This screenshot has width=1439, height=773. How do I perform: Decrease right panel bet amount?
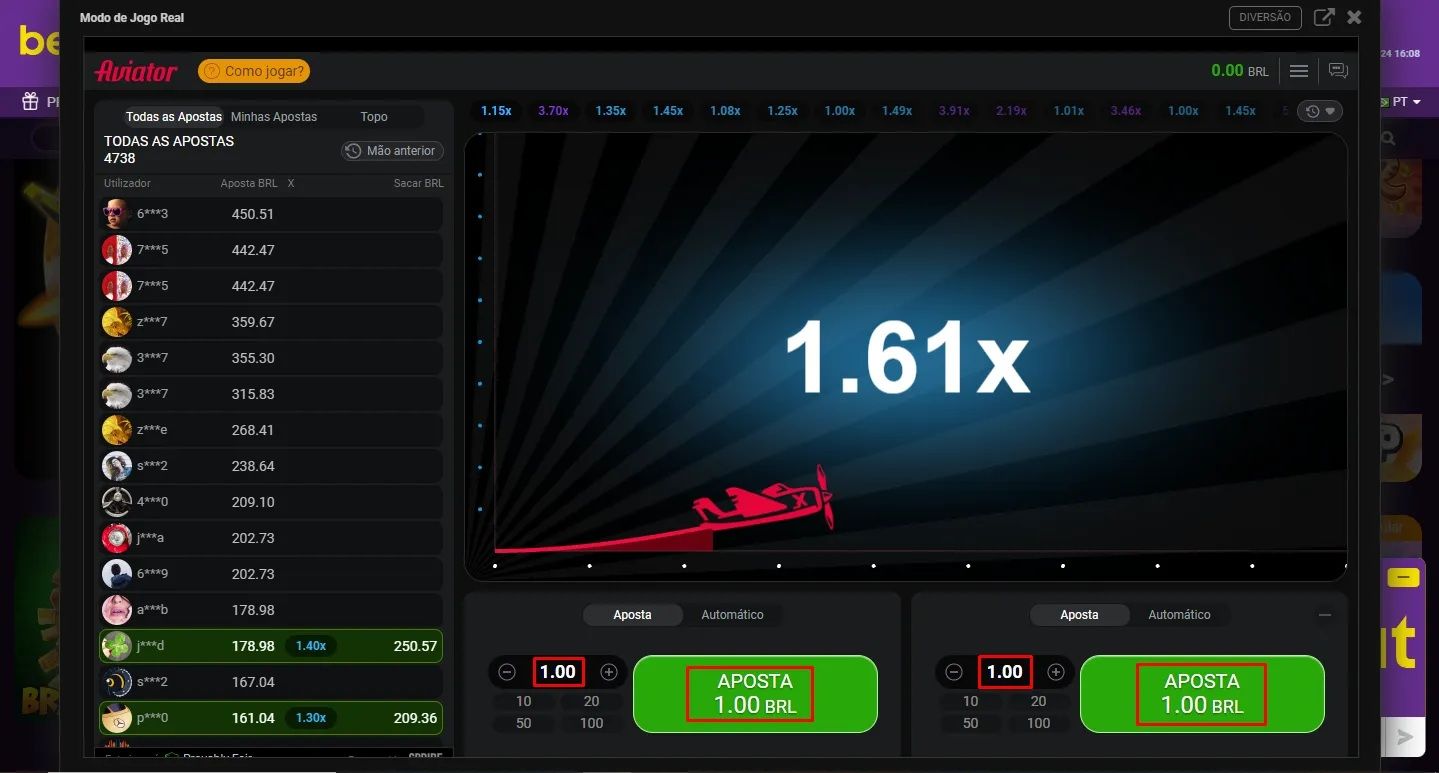click(x=954, y=672)
